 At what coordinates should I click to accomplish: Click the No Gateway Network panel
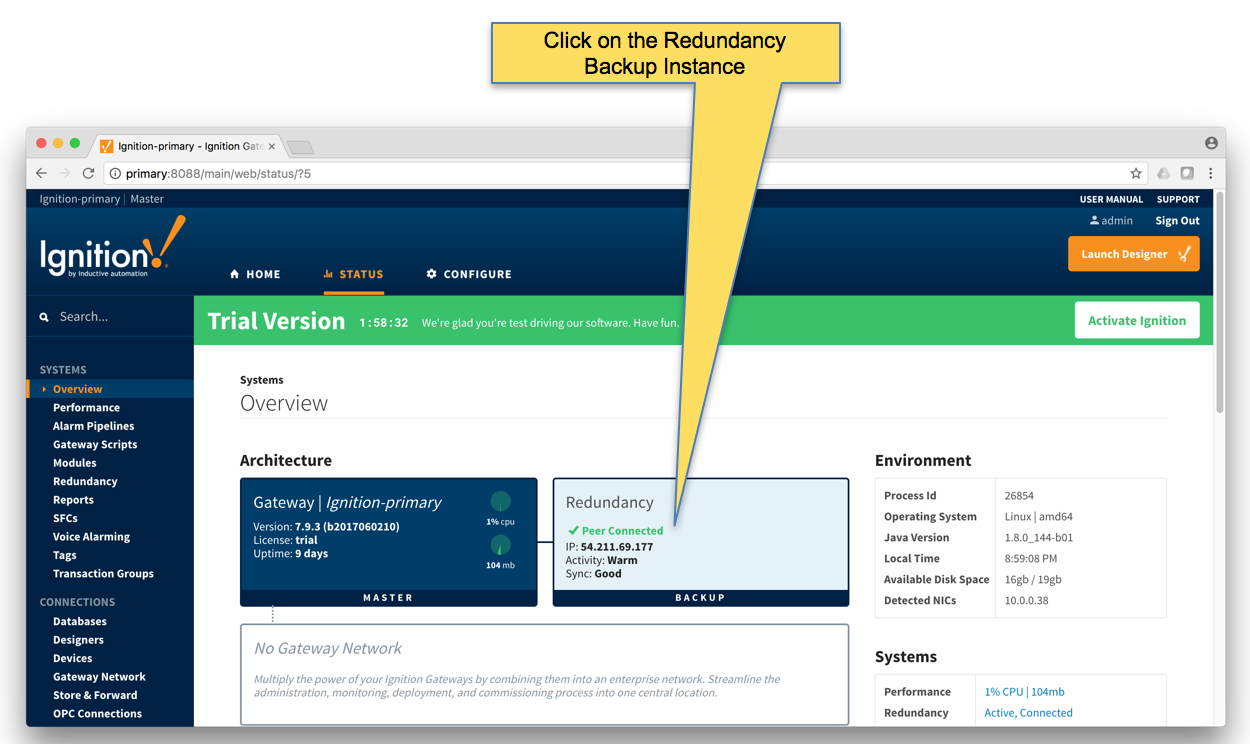click(x=544, y=674)
